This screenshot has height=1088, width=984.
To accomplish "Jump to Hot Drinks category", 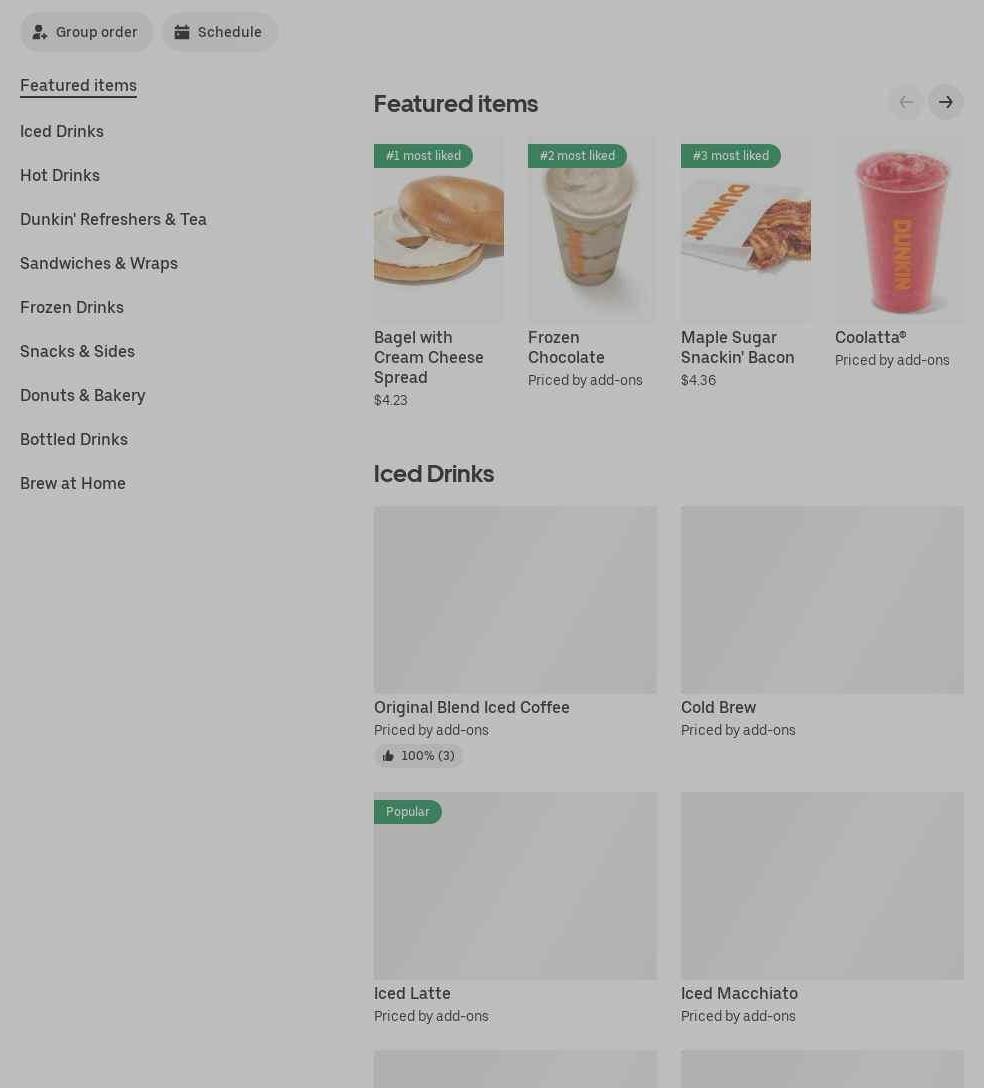I will click(60, 176).
